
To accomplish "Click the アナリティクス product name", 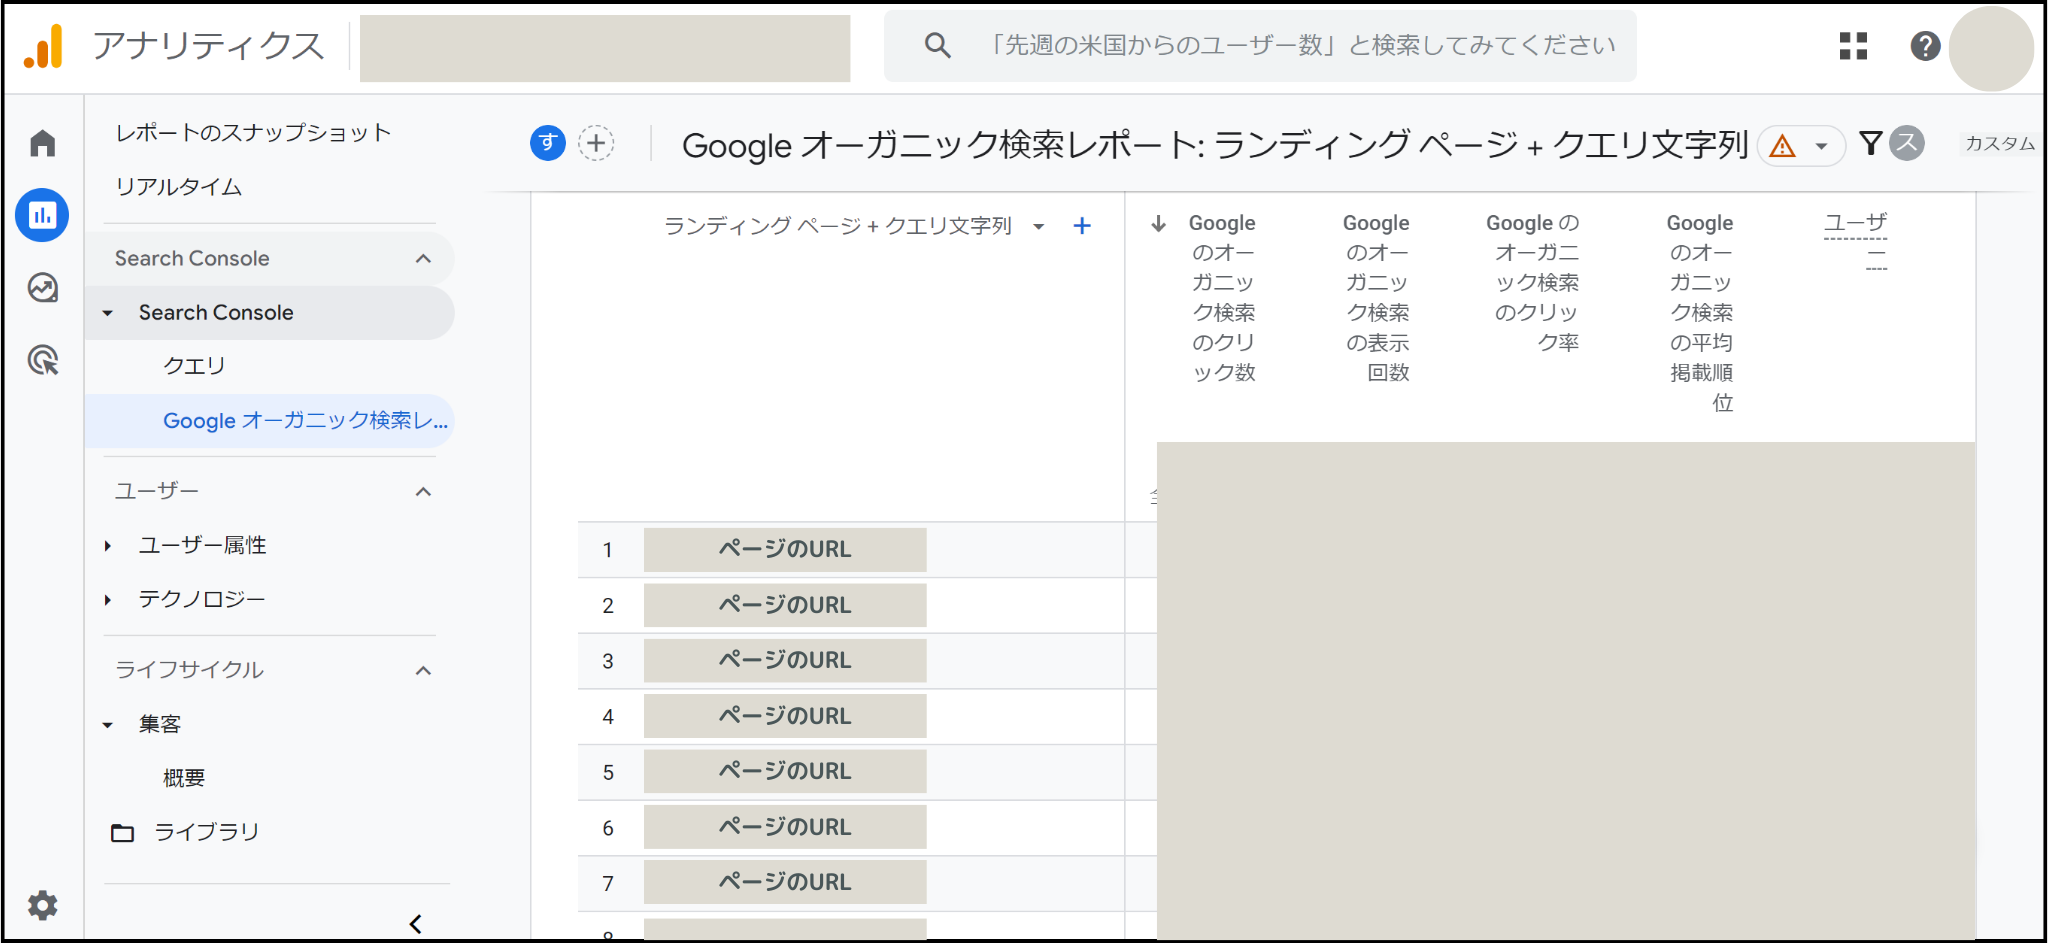I will pyautogui.click(x=208, y=46).
